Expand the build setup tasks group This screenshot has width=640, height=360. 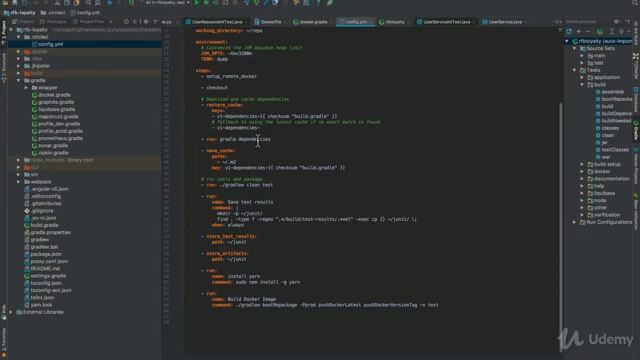click(582, 164)
